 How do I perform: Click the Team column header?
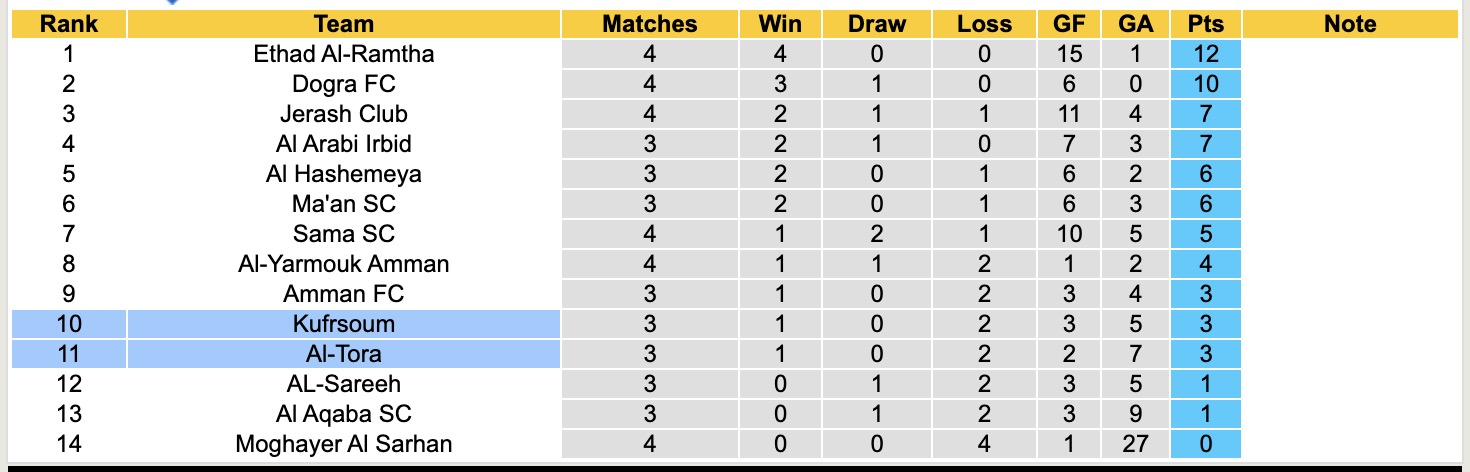coord(343,24)
